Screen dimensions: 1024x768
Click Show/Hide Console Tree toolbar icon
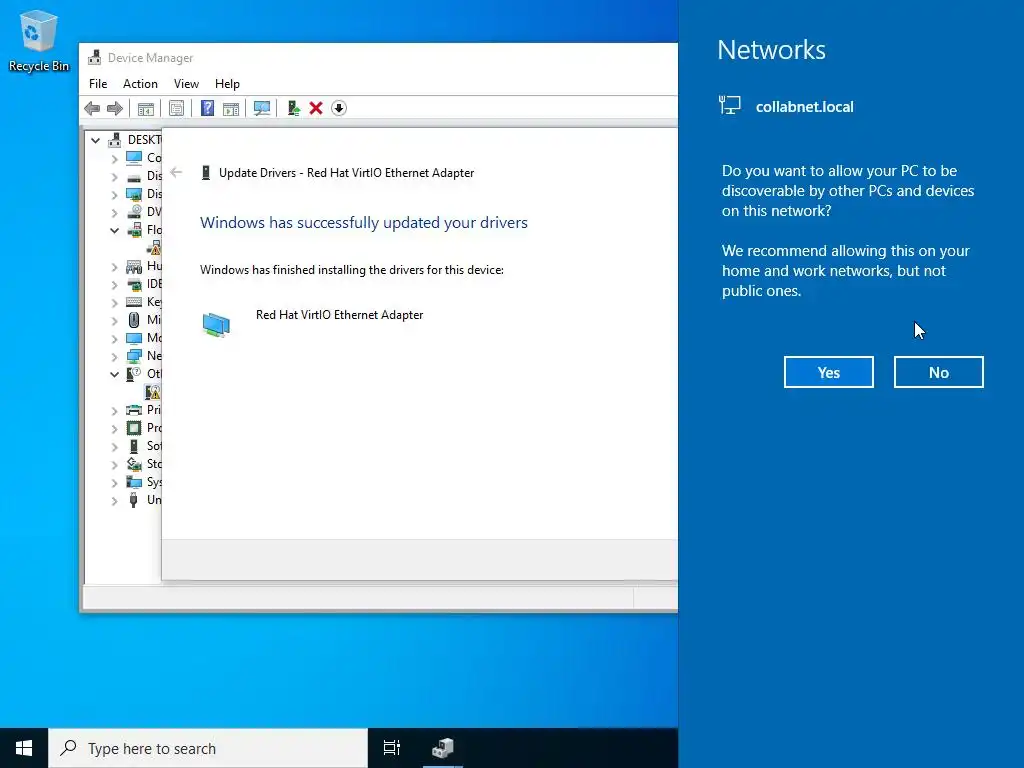click(x=146, y=108)
